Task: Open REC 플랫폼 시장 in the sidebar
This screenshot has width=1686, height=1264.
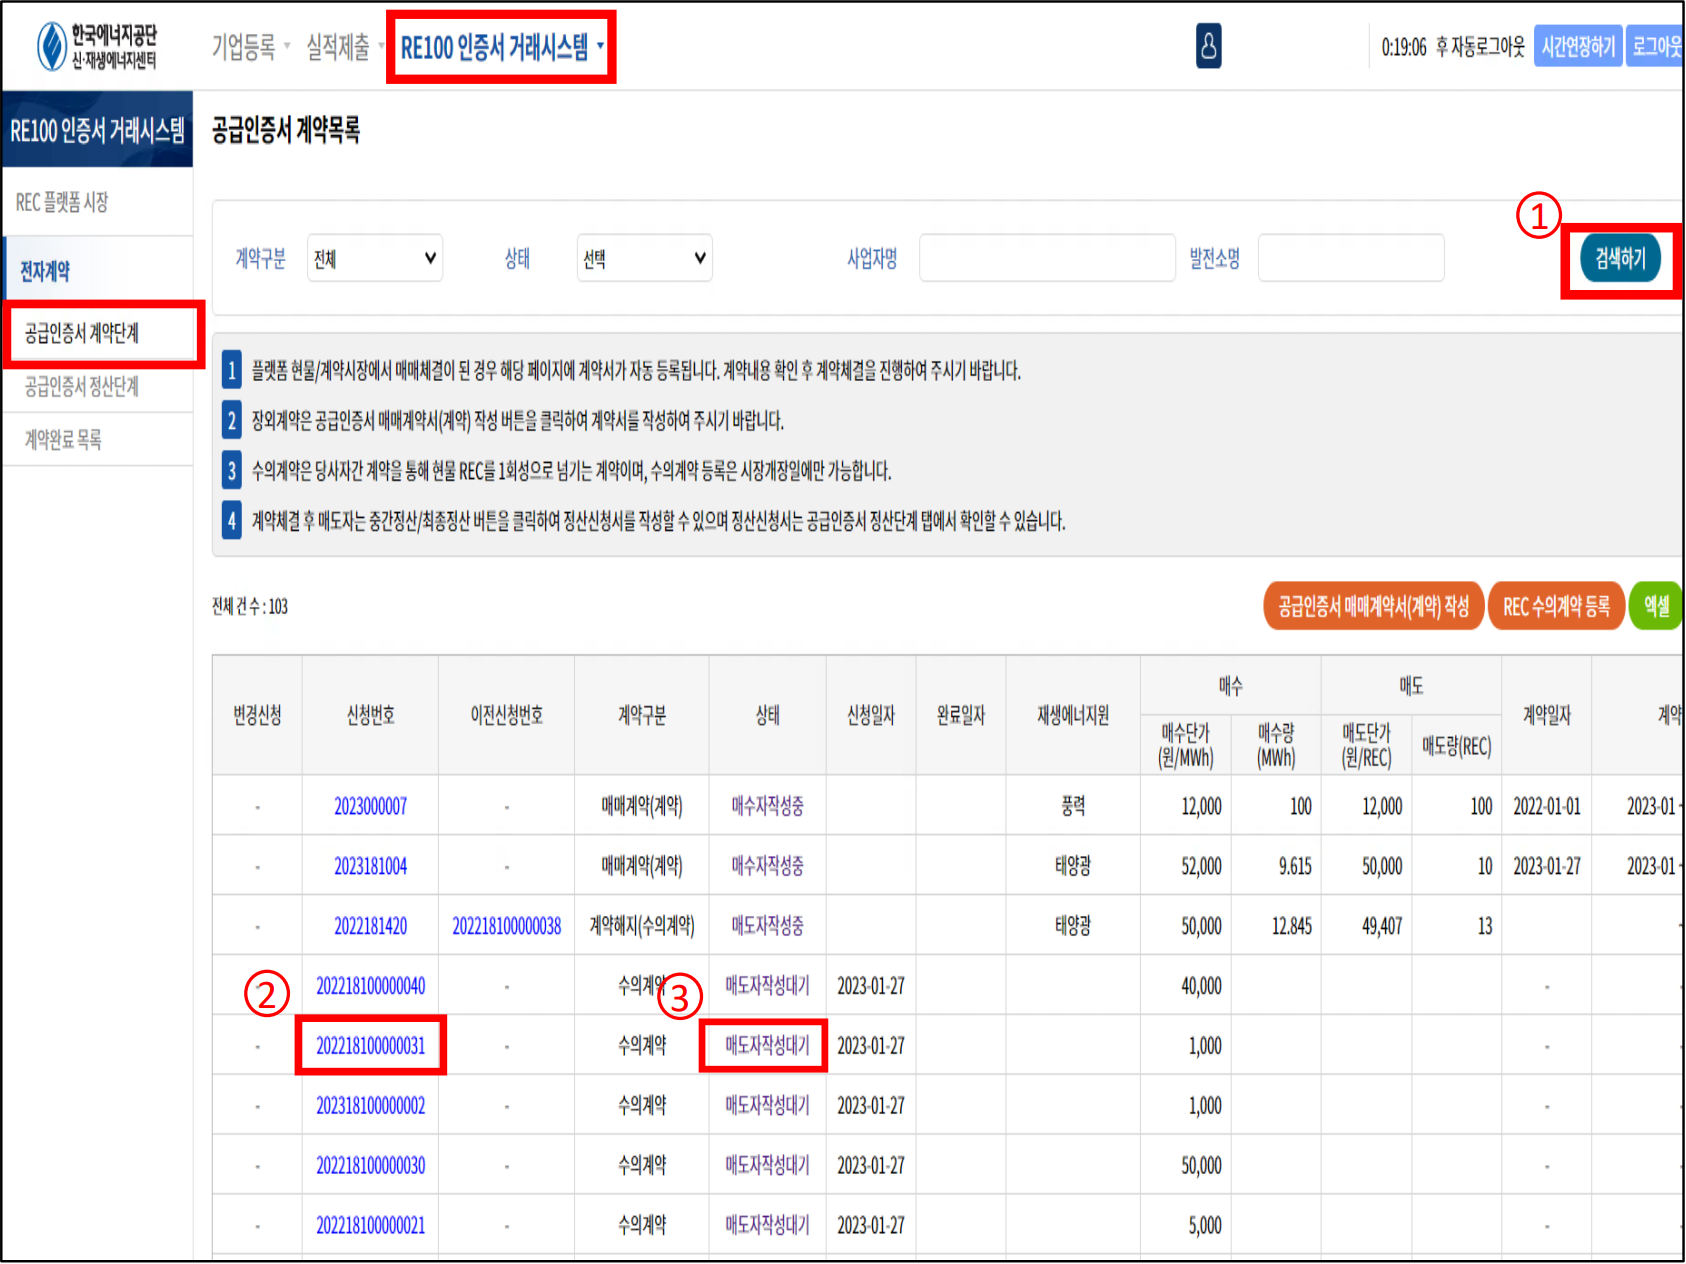Action: [x=62, y=203]
